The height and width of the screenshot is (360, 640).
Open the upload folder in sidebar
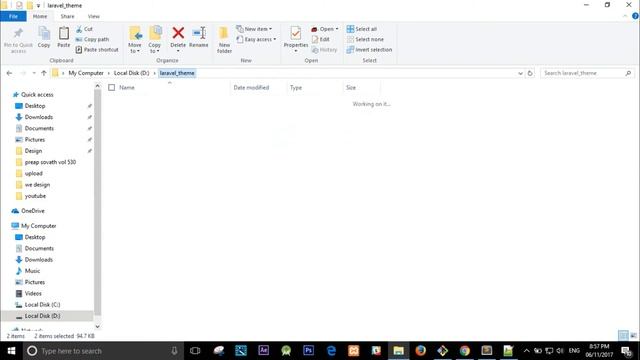point(33,173)
